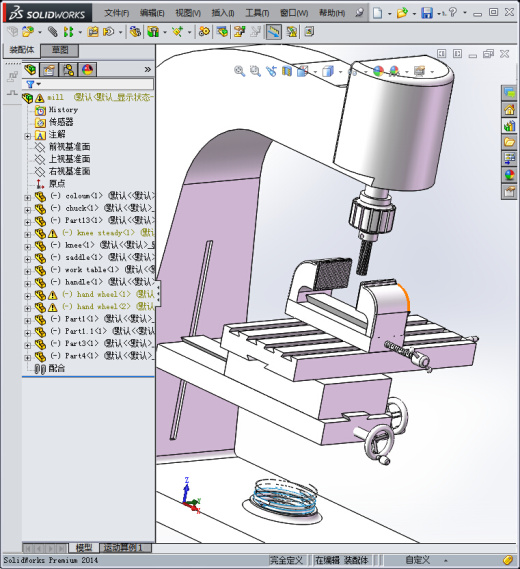Open the DisplayManager tab
520x569 pixels.
coord(87,70)
